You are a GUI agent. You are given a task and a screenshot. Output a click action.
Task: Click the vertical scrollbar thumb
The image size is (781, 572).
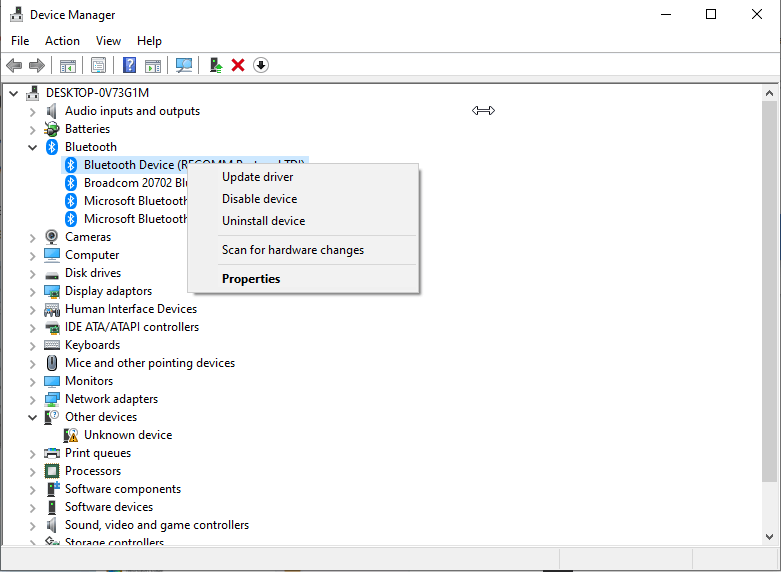click(769, 291)
